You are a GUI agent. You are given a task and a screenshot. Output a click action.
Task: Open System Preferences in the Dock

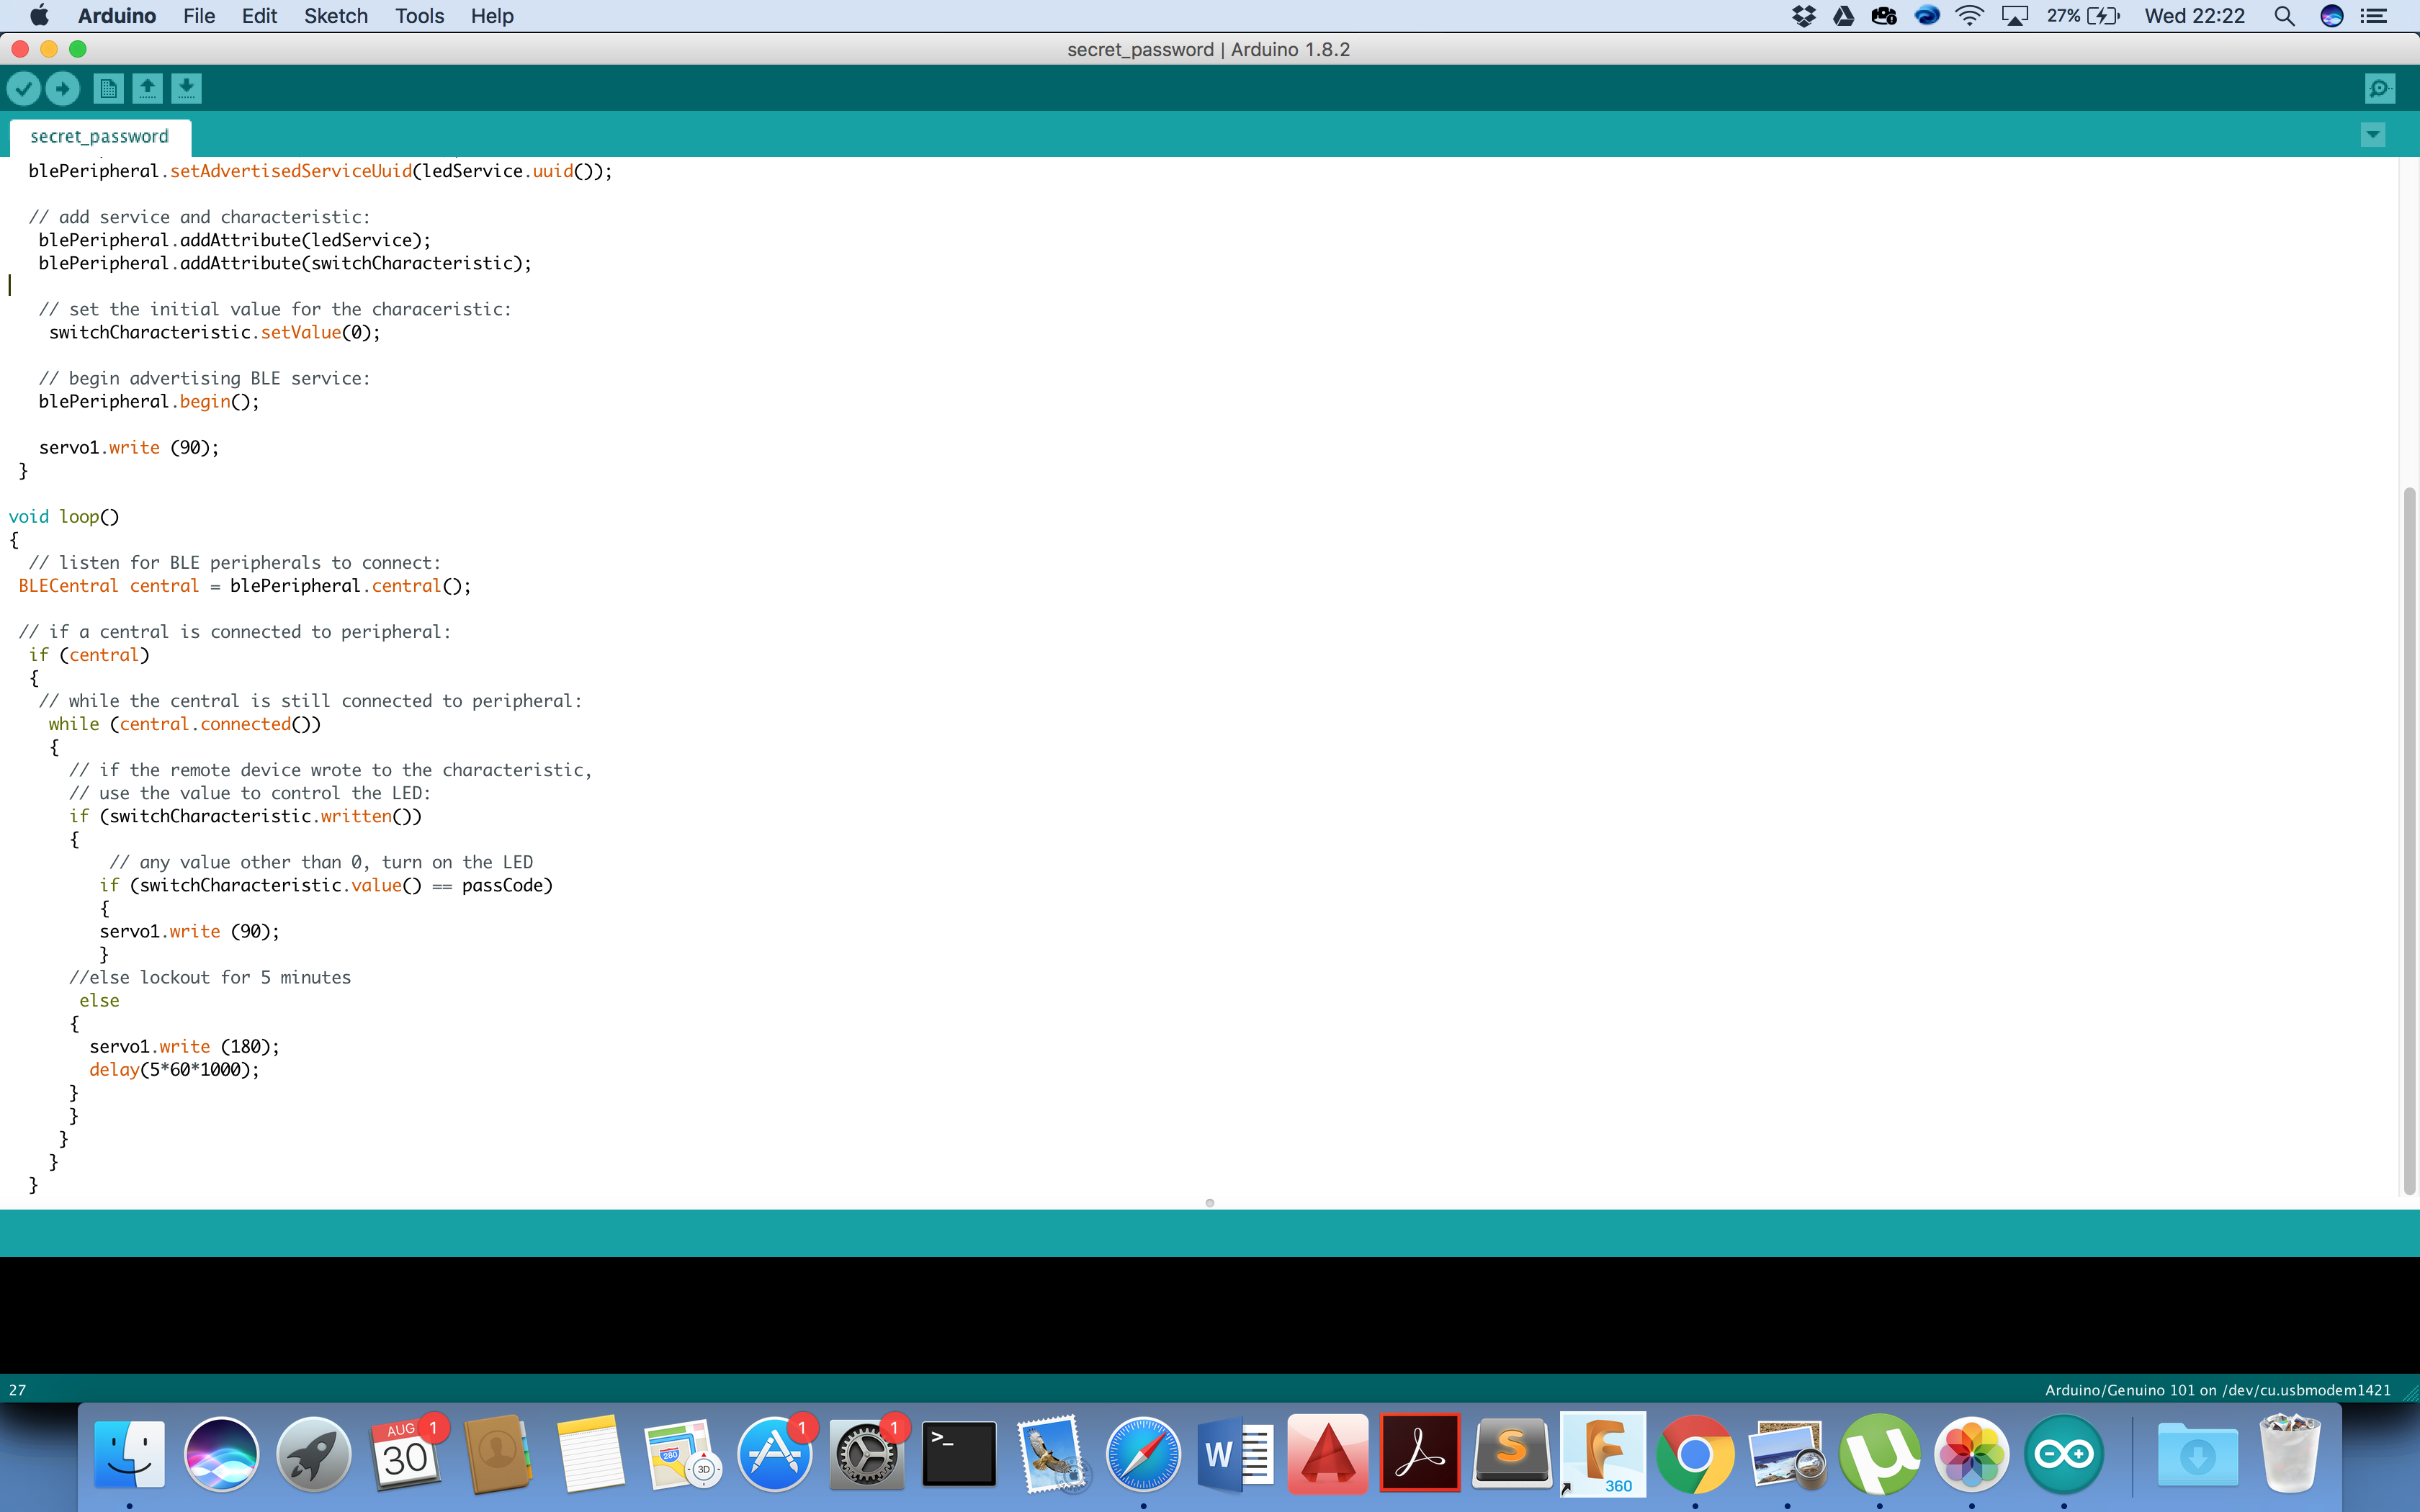point(866,1454)
